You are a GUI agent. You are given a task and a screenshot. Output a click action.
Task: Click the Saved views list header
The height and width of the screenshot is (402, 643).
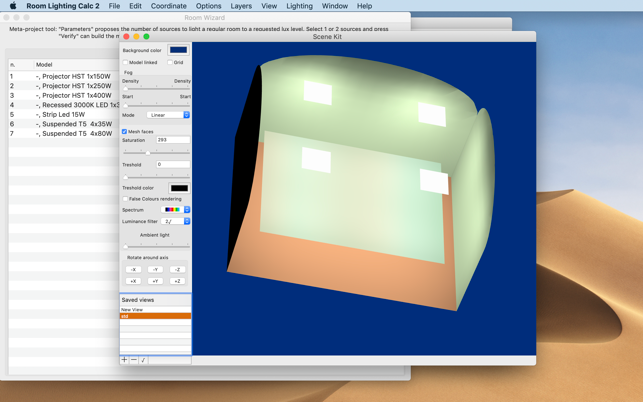pos(155,300)
